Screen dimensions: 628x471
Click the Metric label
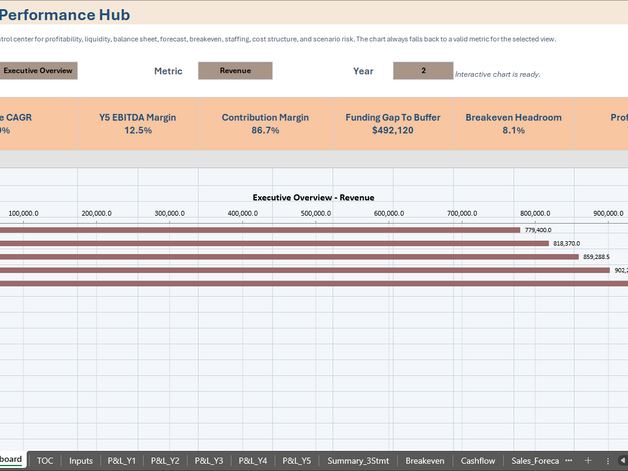tap(168, 71)
